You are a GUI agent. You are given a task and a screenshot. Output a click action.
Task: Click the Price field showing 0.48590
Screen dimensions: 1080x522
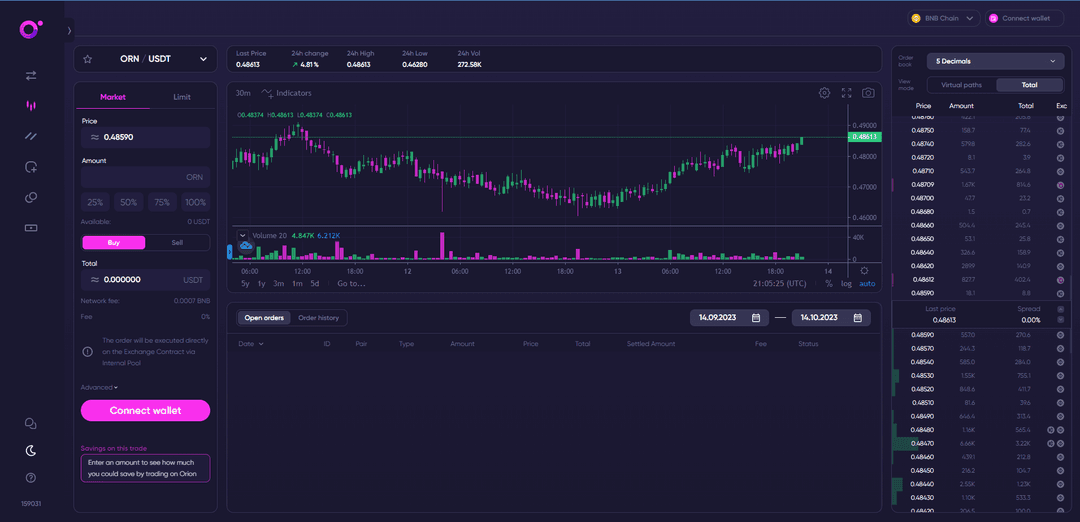click(145, 137)
